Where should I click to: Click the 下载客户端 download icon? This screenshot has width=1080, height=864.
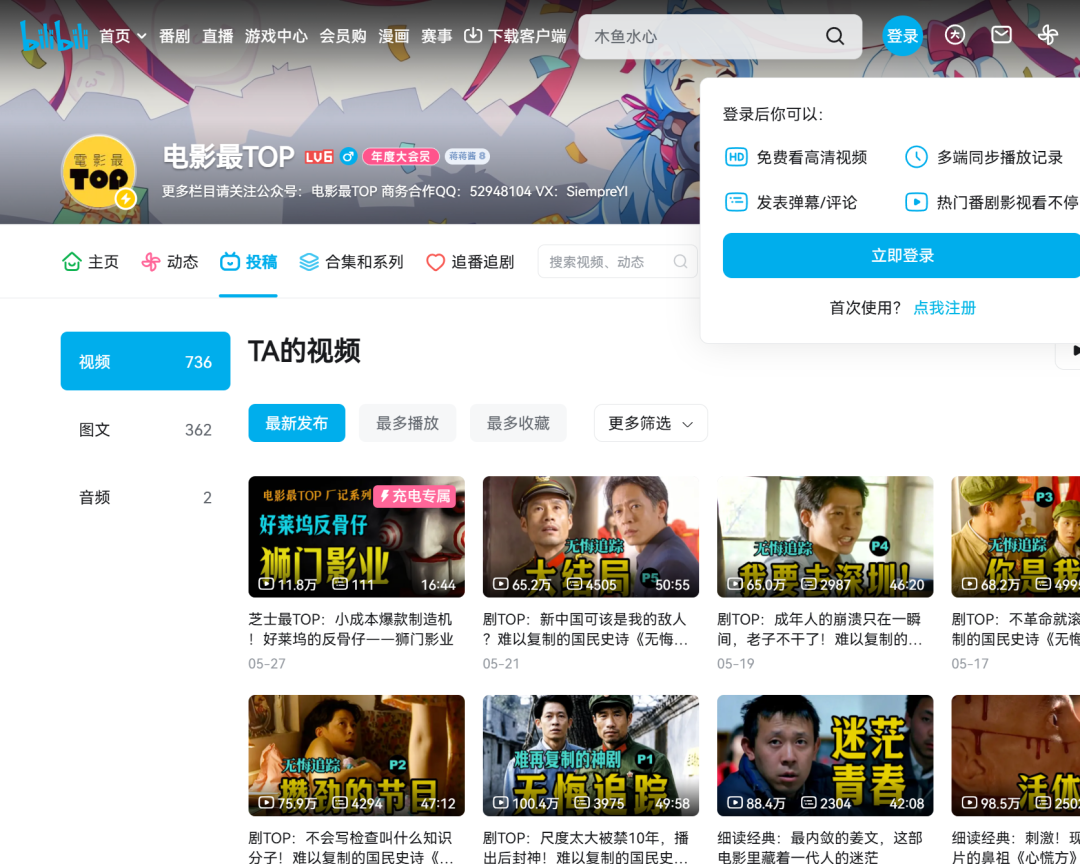point(473,35)
